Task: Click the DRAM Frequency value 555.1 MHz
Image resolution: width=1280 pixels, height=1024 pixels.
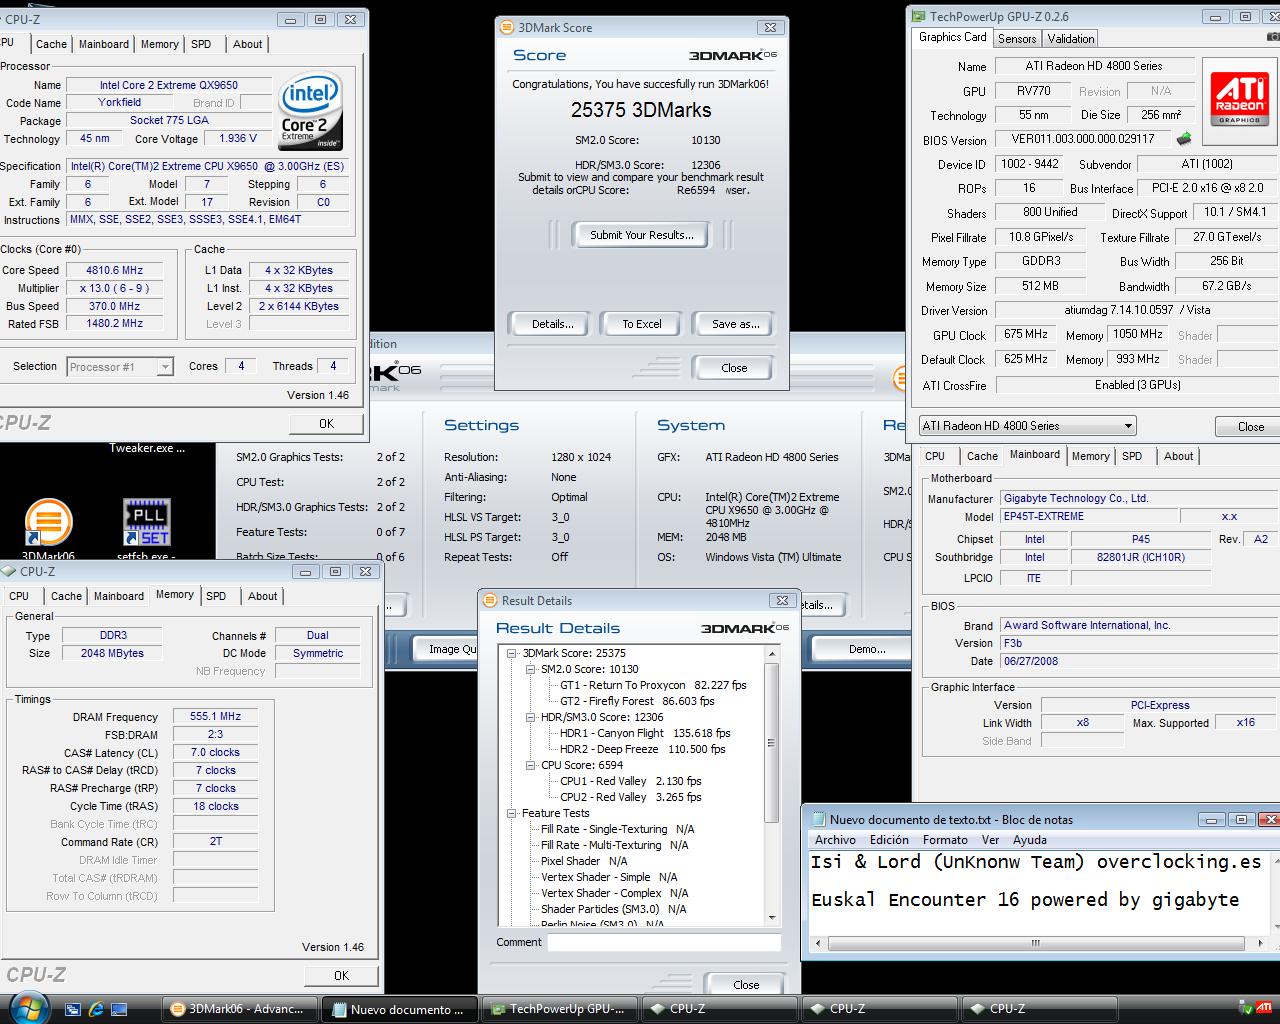Action: tap(216, 717)
